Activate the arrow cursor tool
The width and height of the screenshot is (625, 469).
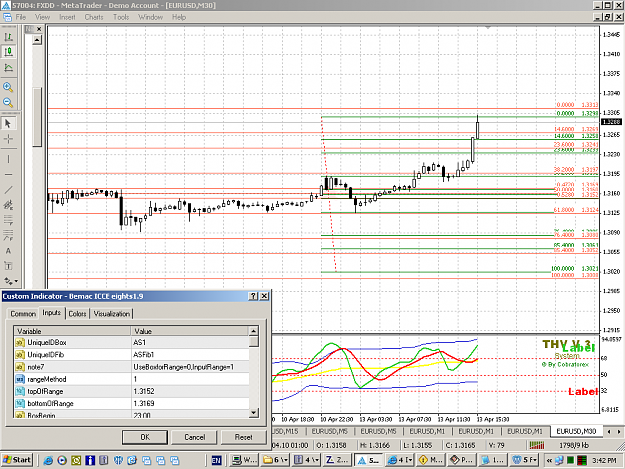click(8, 124)
